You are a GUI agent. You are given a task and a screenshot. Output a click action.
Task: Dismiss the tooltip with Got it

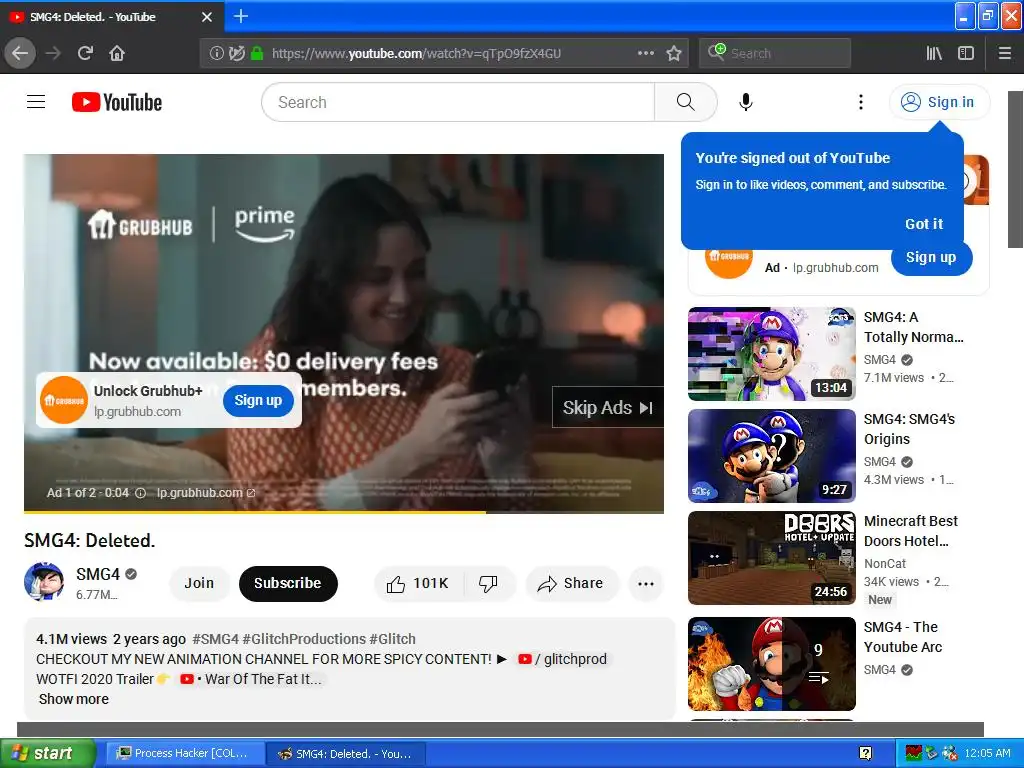point(923,224)
